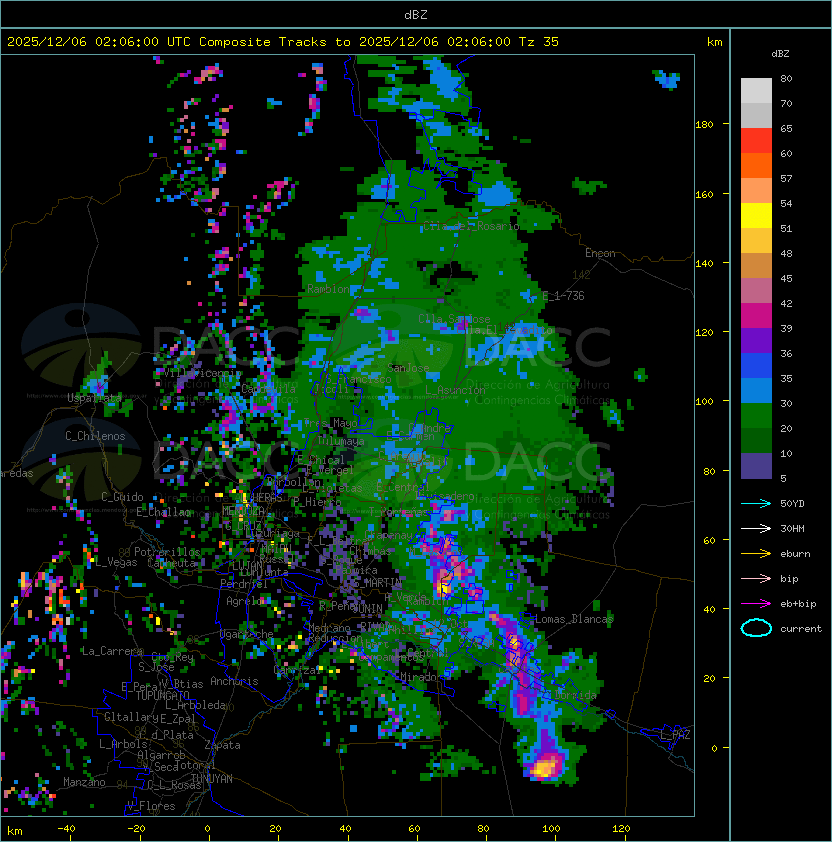Screen dimensions: 832x842
Task: Click the C_Chilenos map label
Action: pos(95,436)
